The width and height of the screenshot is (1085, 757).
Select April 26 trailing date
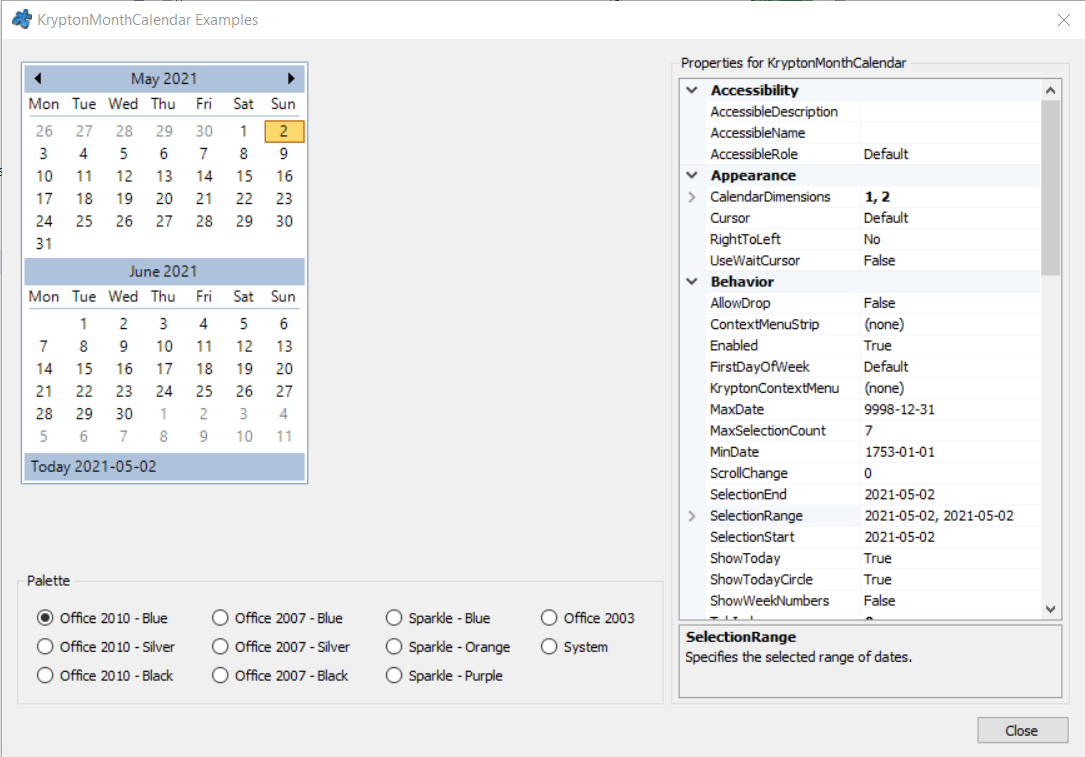[44, 131]
